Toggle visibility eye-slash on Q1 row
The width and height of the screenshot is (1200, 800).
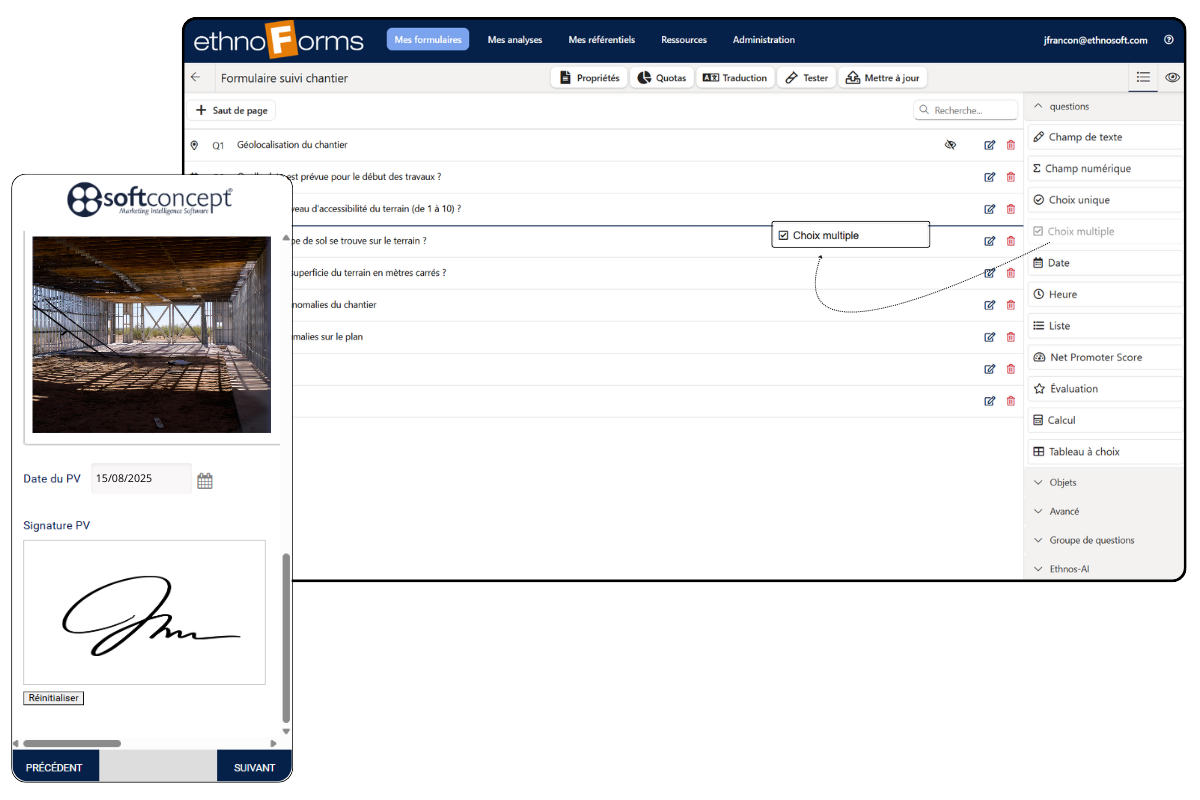[x=950, y=145]
